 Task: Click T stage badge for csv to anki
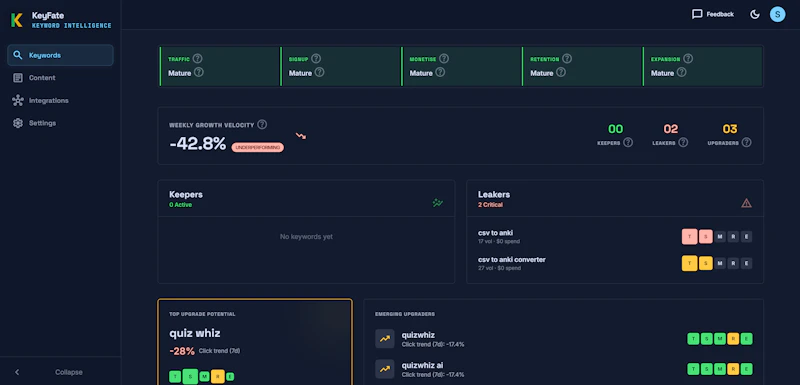click(689, 237)
